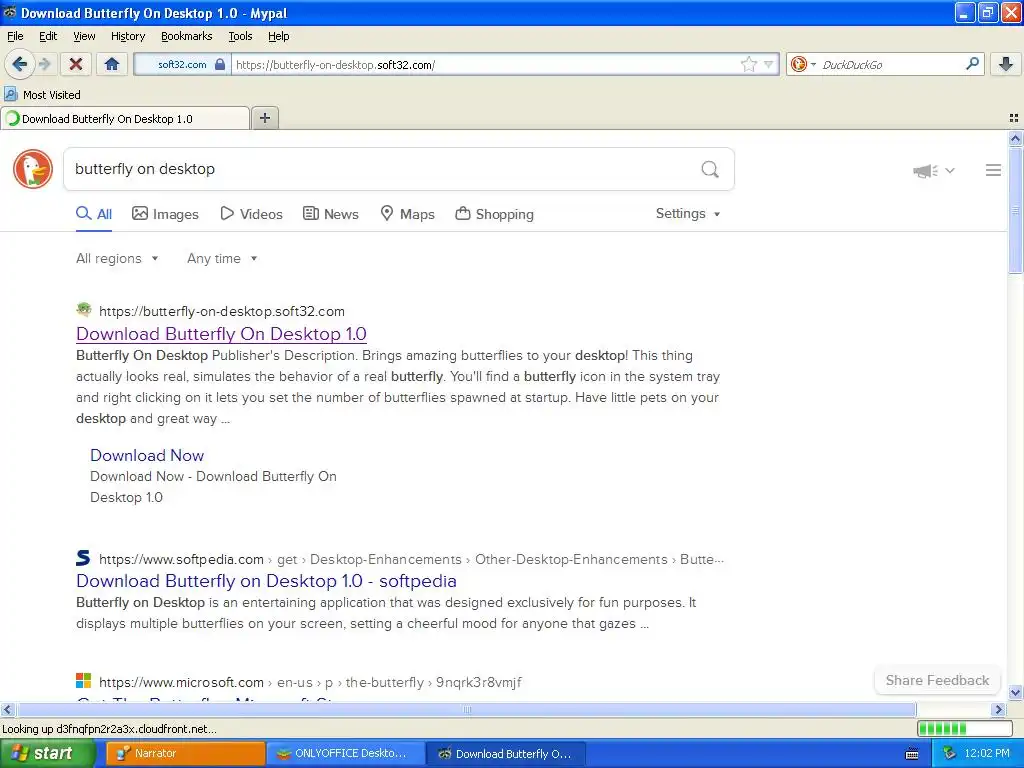
Task: Click the Softpedia S favicon
Action: click(x=83, y=558)
